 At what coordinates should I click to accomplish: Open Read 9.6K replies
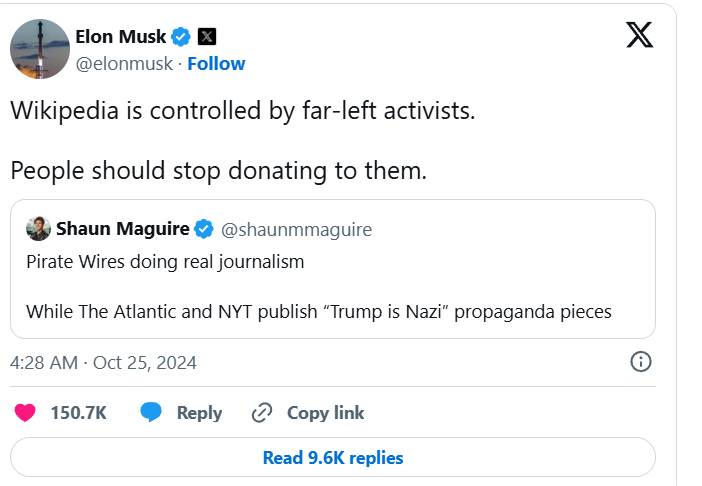pos(332,458)
